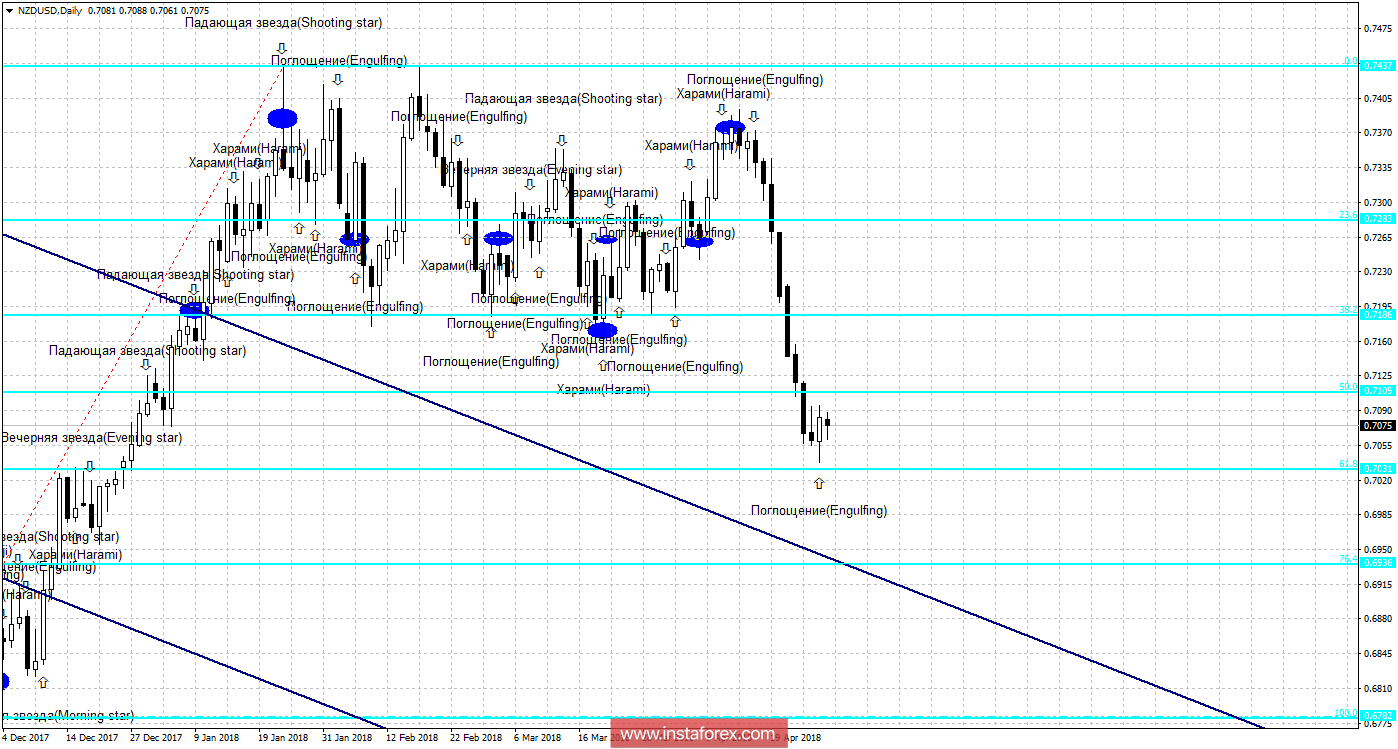Click the 0.7405 price axis value
This screenshot has height=749, width=1398.
point(1378,98)
